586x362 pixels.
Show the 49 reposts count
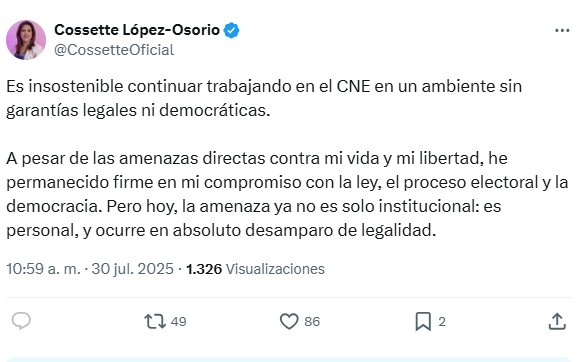click(x=178, y=322)
